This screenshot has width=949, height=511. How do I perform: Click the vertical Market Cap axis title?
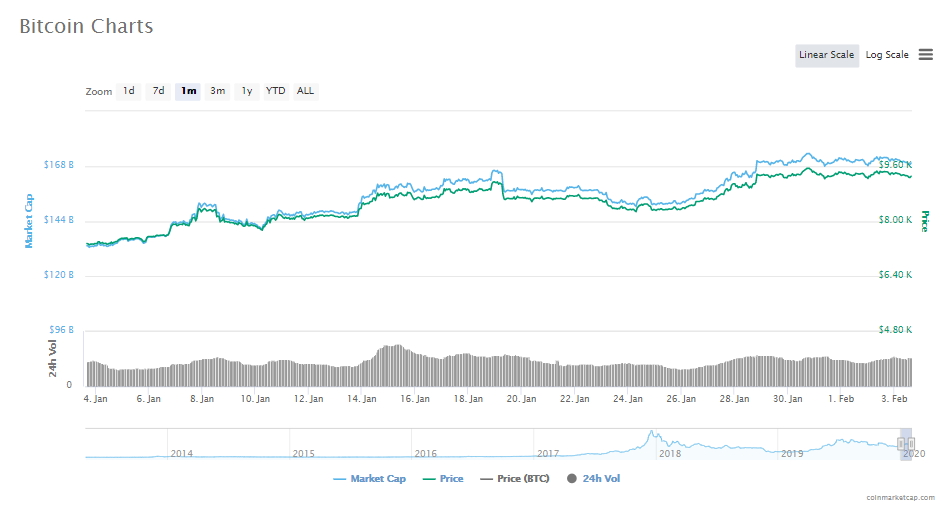[28, 221]
